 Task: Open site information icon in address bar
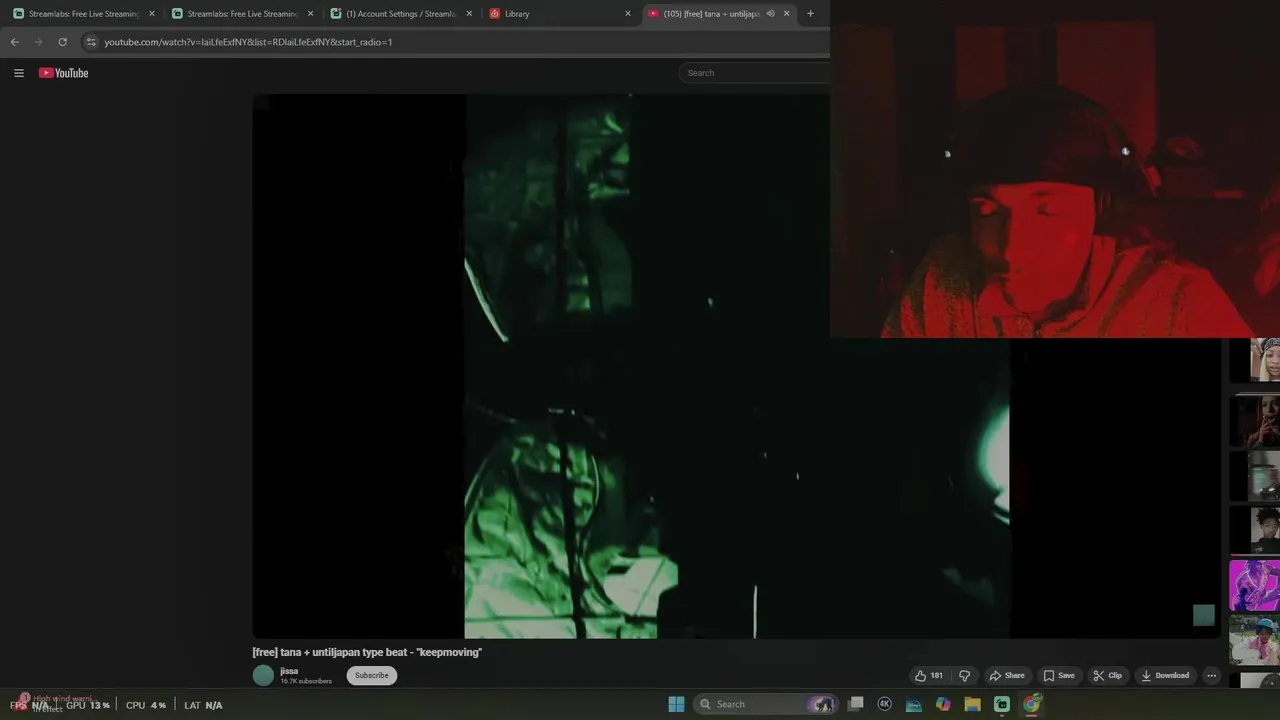click(91, 42)
